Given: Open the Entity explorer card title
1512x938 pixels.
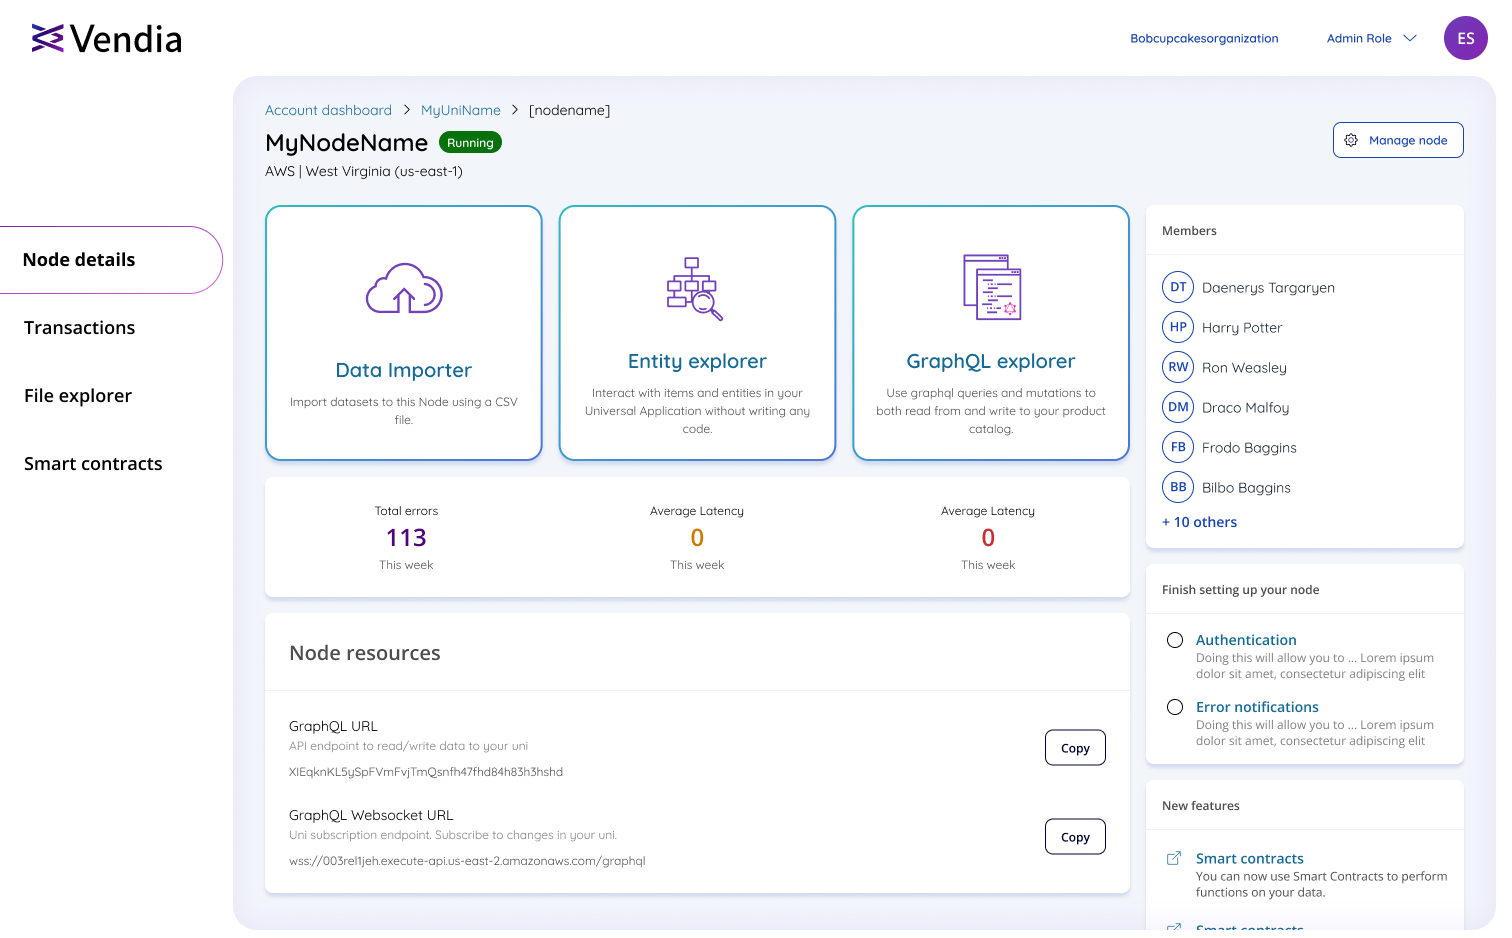Looking at the screenshot, I should point(697,361).
